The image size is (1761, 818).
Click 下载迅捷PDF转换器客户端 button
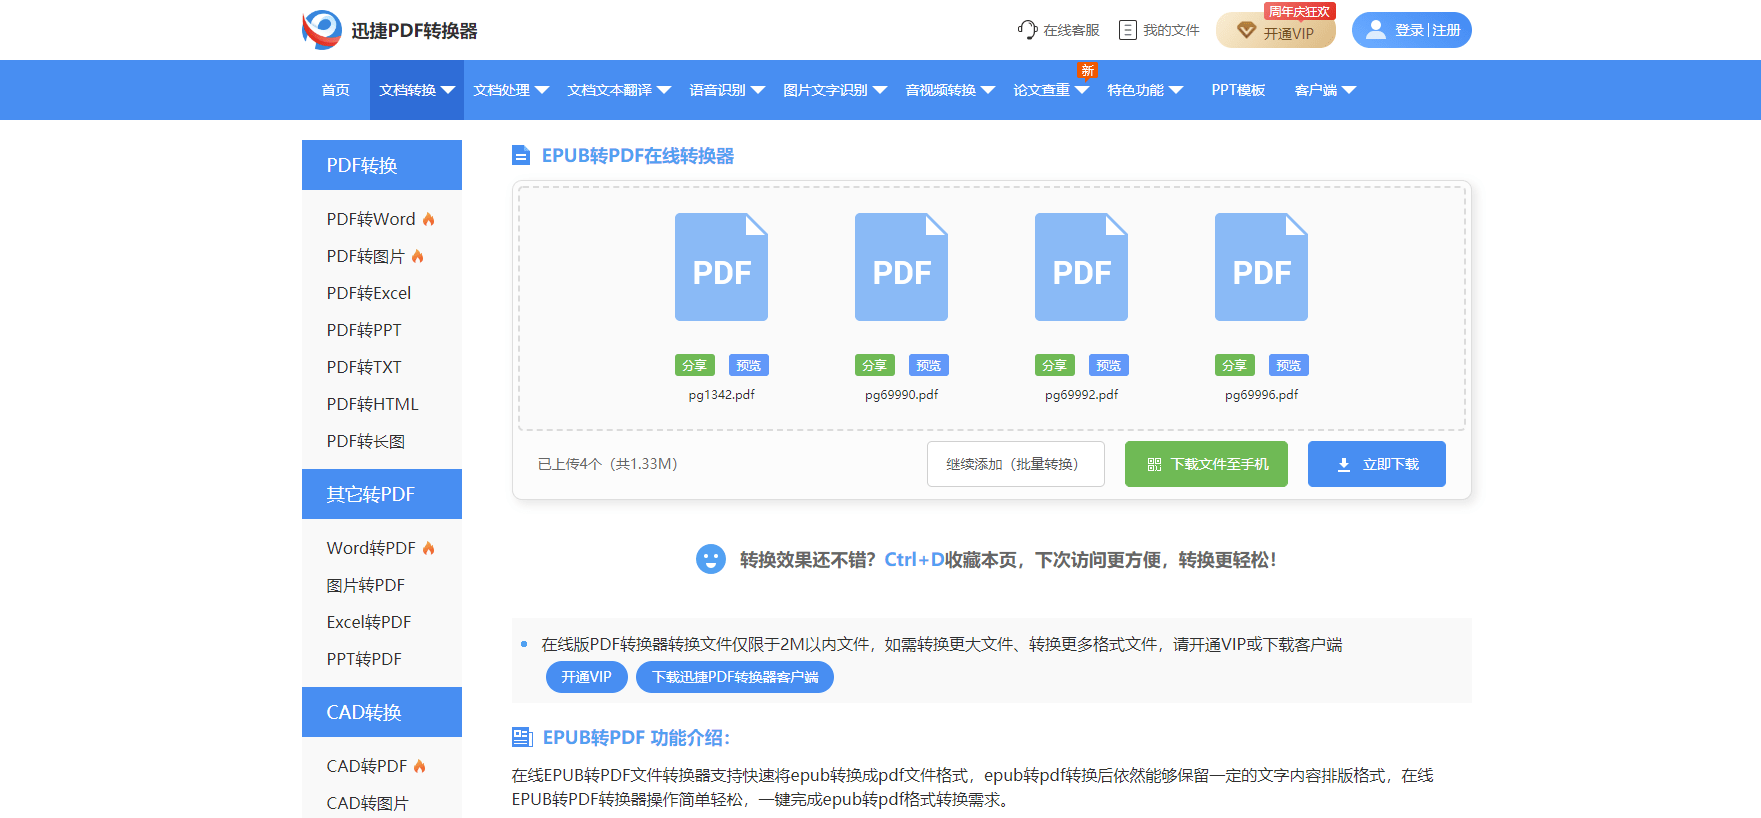click(735, 677)
